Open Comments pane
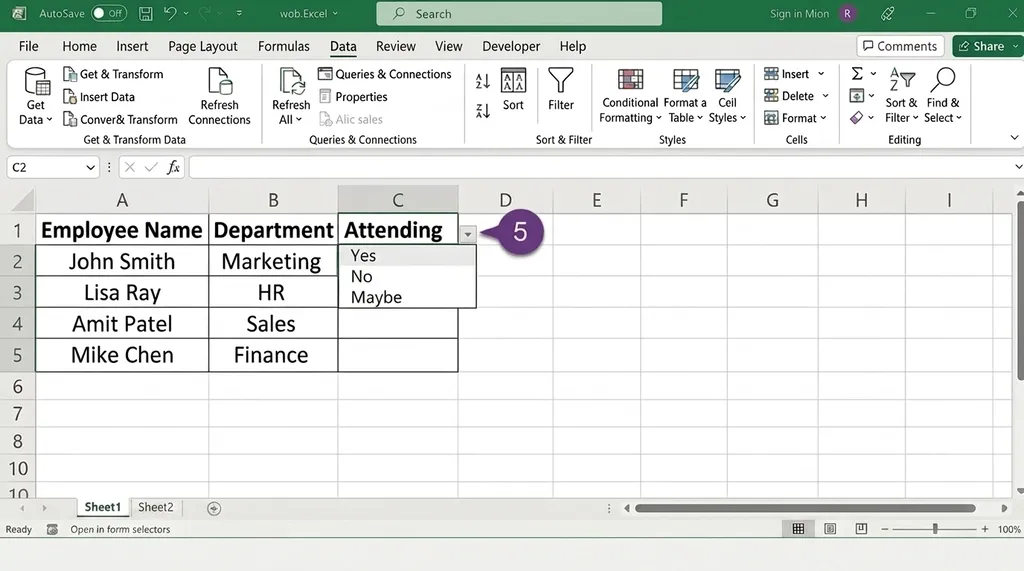Image resolution: width=1024 pixels, height=571 pixels. click(x=900, y=46)
